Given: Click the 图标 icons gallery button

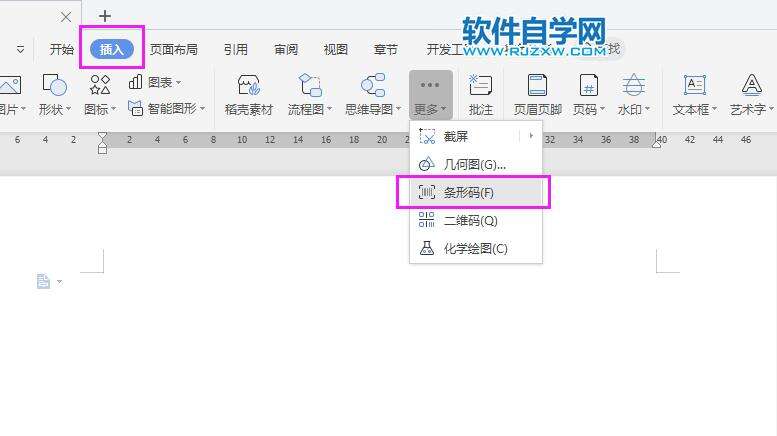Looking at the screenshot, I should tap(100, 85).
